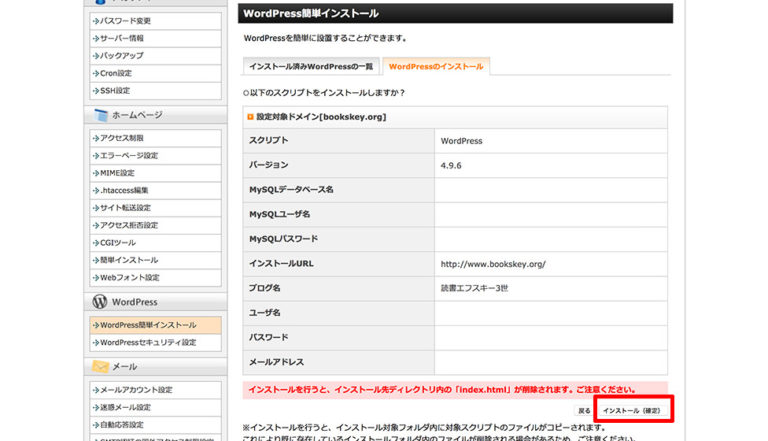
Task: Click the blog name 読書エフスキー3世
Action: pyautogui.click(x=474, y=289)
